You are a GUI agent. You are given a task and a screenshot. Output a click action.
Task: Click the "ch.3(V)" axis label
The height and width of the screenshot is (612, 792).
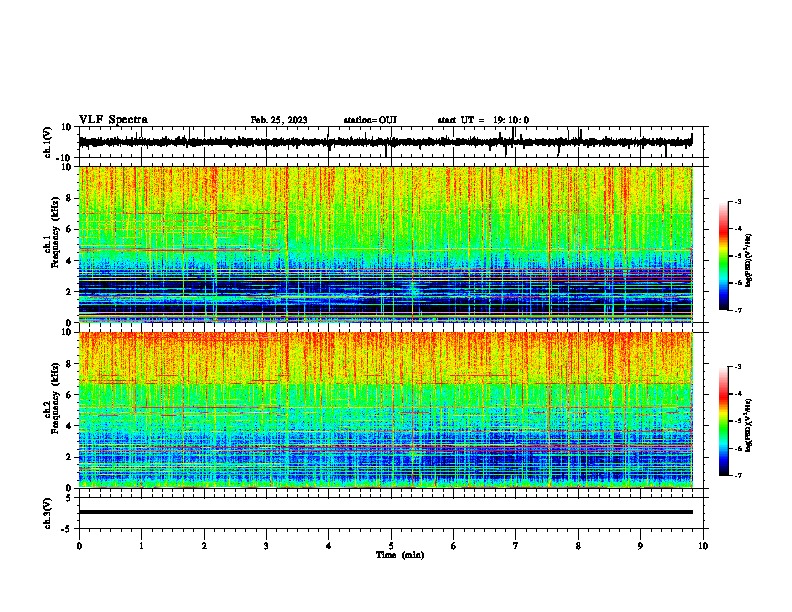click(x=48, y=513)
